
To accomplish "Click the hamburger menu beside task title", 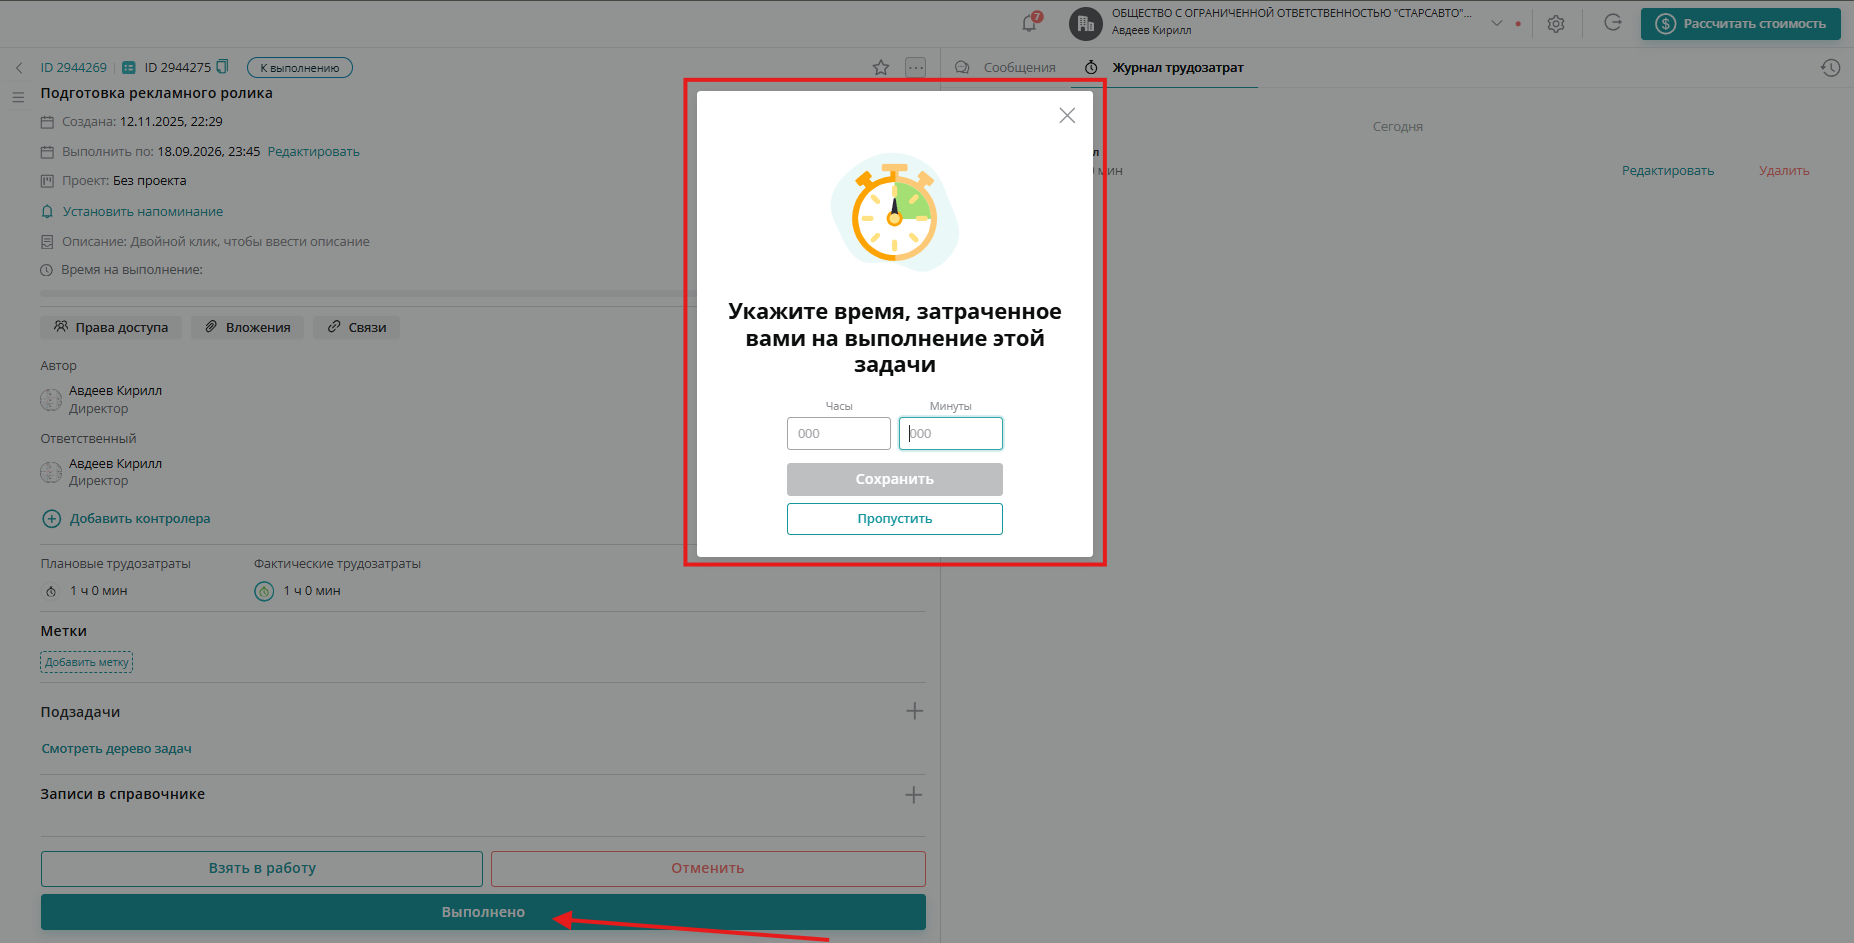I will coord(18,97).
